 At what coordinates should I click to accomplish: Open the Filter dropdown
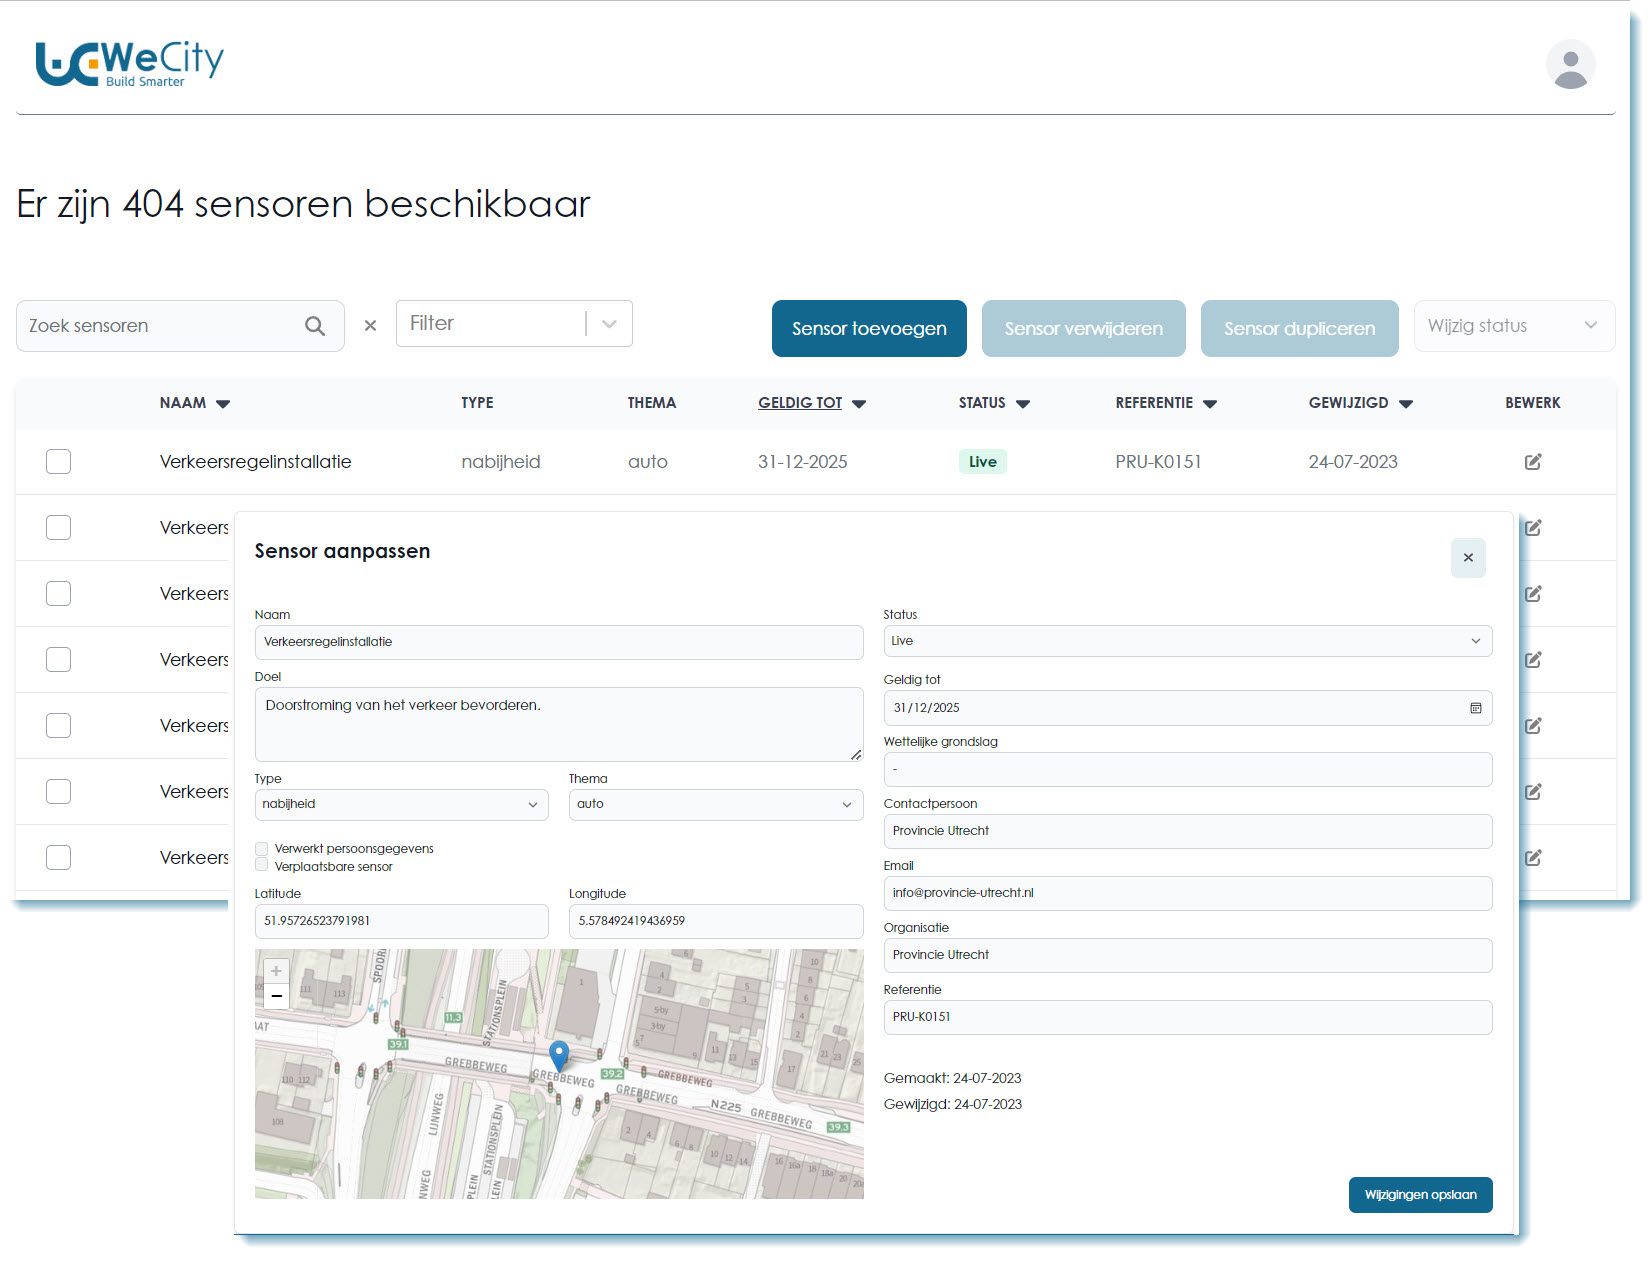514,323
